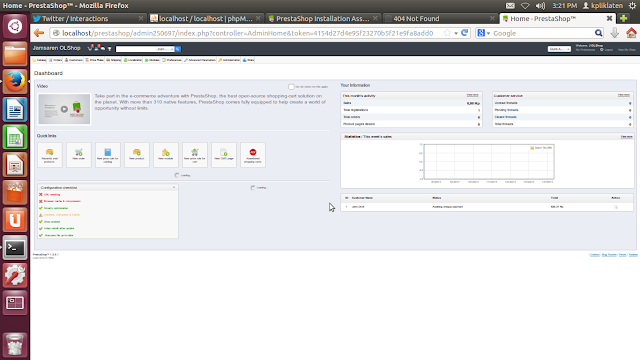Screen dimensions: 640x360
Task: Open the Shipping menu
Action: click(113, 60)
